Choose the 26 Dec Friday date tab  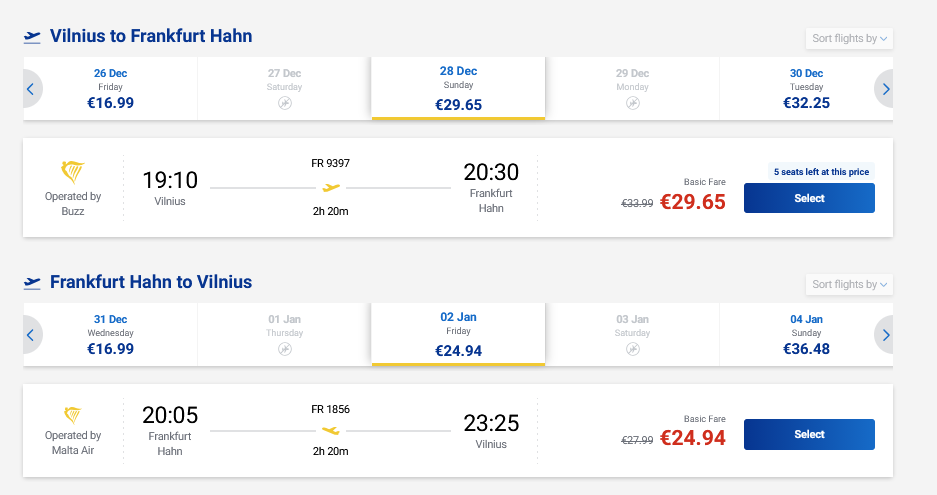(111, 89)
